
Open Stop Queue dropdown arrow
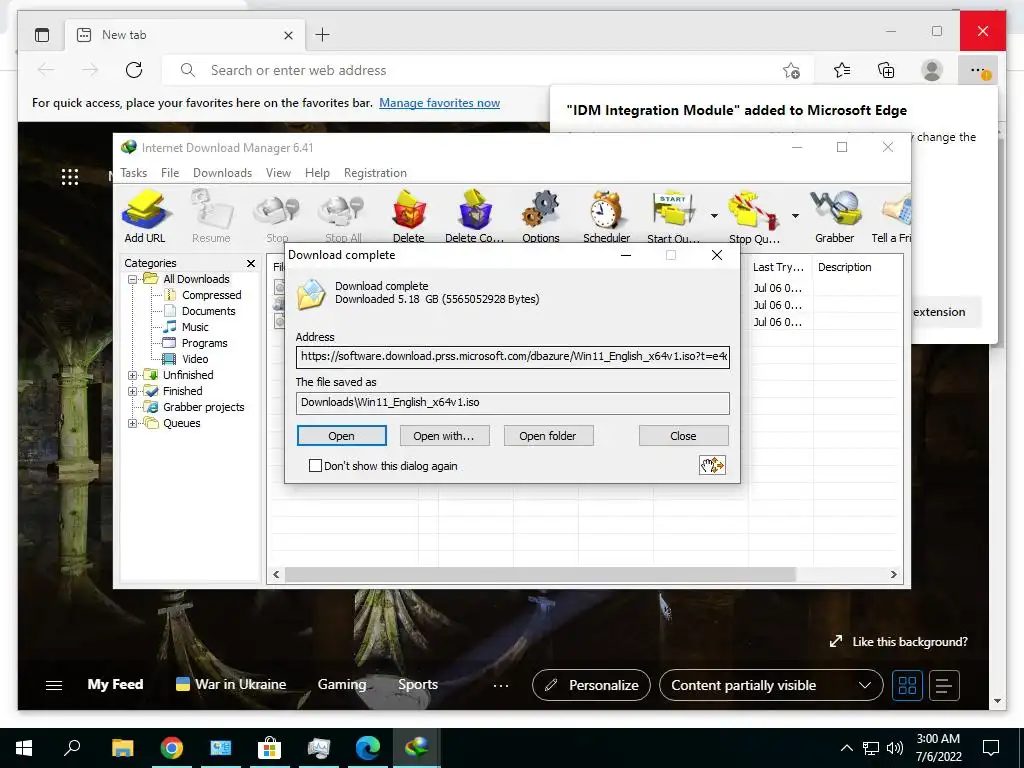click(795, 216)
